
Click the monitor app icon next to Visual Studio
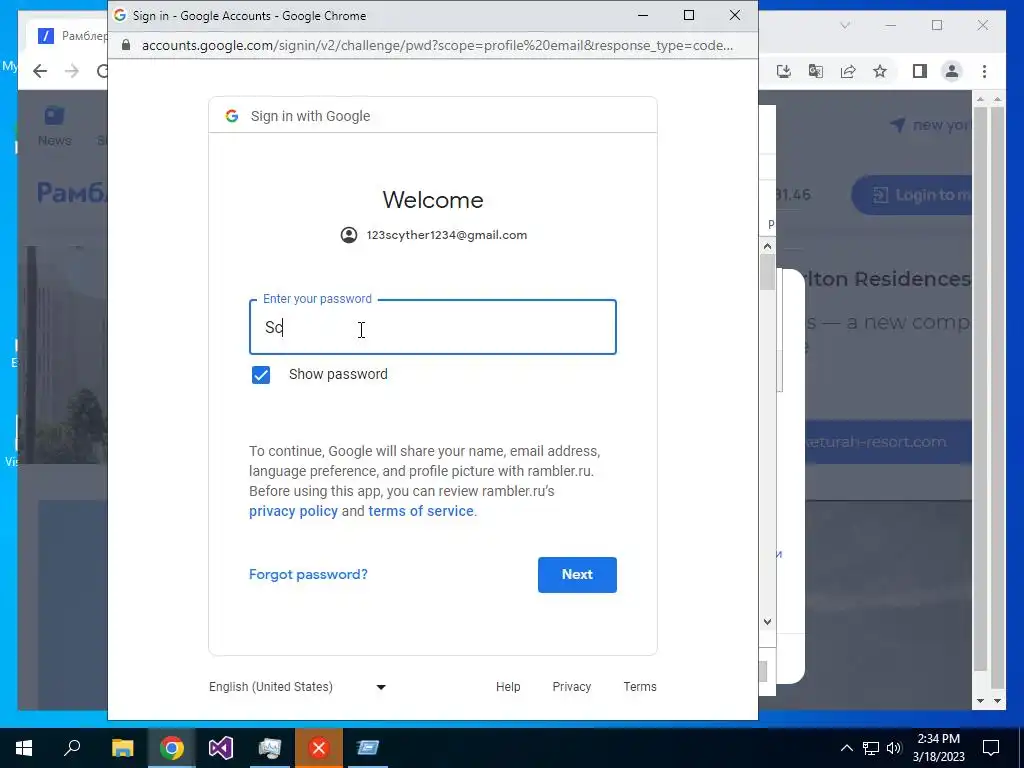(x=270, y=748)
